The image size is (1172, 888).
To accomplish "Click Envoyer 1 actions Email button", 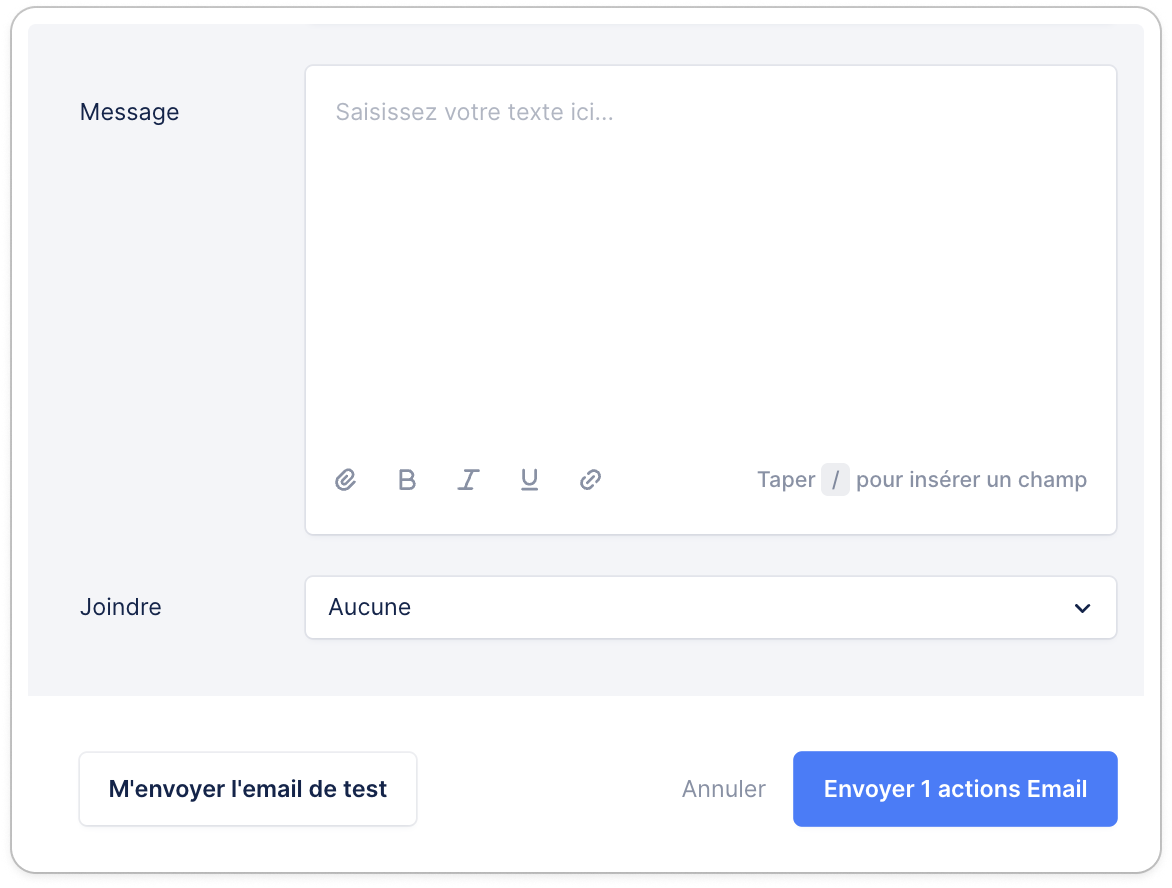I will coord(955,789).
